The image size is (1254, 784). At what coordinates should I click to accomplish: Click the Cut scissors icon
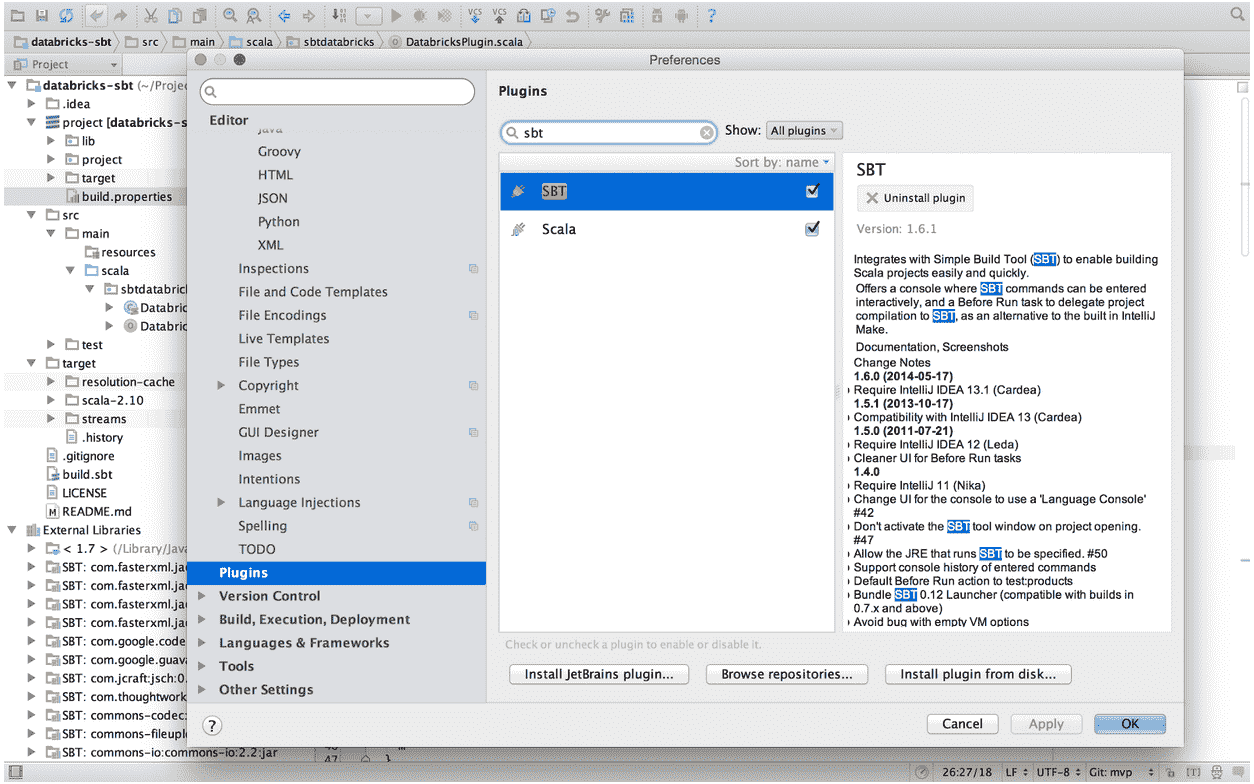point(150,16)
